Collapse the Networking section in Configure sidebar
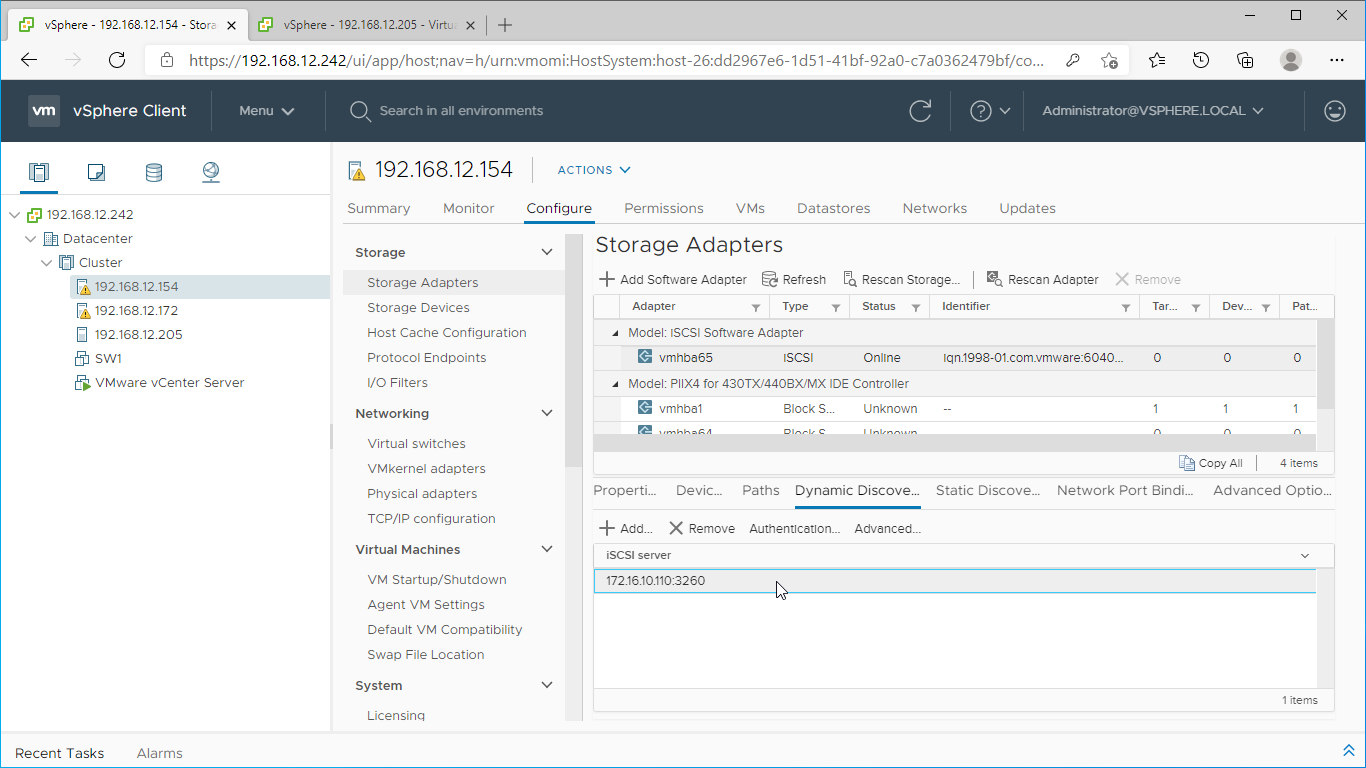Image resolution: width=1366 pixels, height=768 pixels. coord(547,414)
